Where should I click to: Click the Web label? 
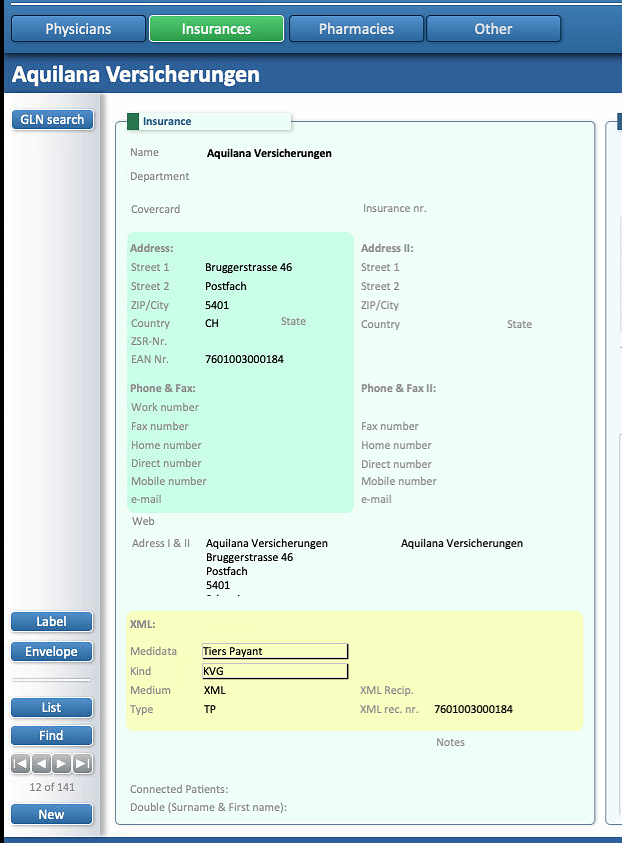point(143,521)
